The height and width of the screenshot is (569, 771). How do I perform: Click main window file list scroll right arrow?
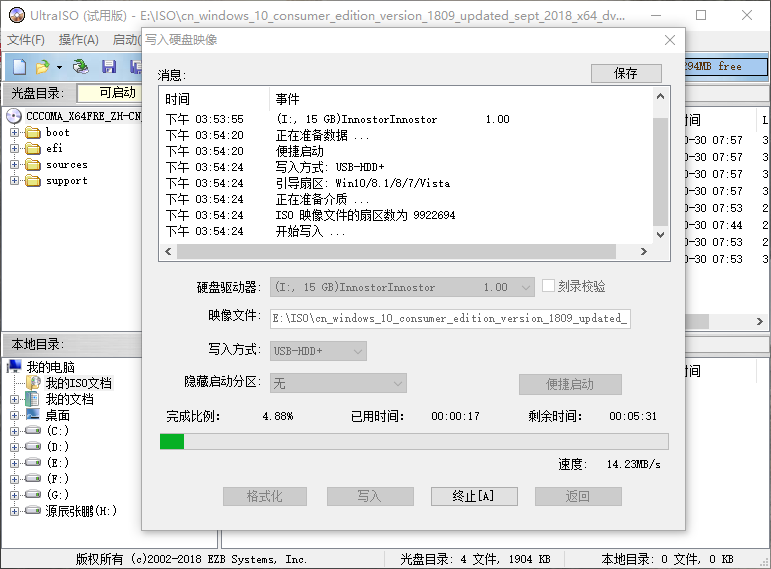pyautogui.click(x=760, y=322)
